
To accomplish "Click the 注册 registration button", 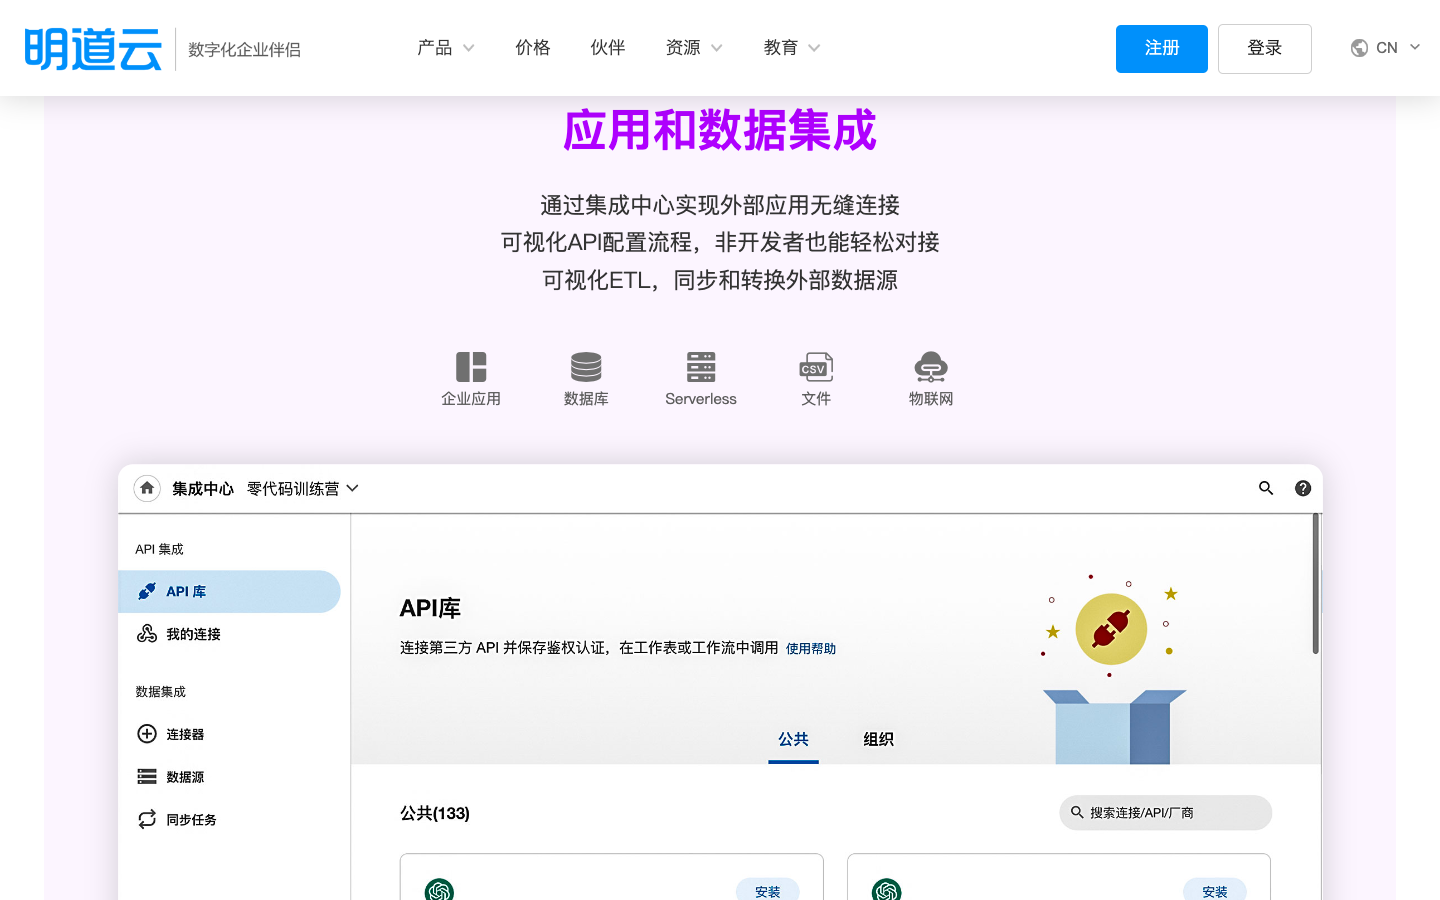I will click(x=1161, y=47).
